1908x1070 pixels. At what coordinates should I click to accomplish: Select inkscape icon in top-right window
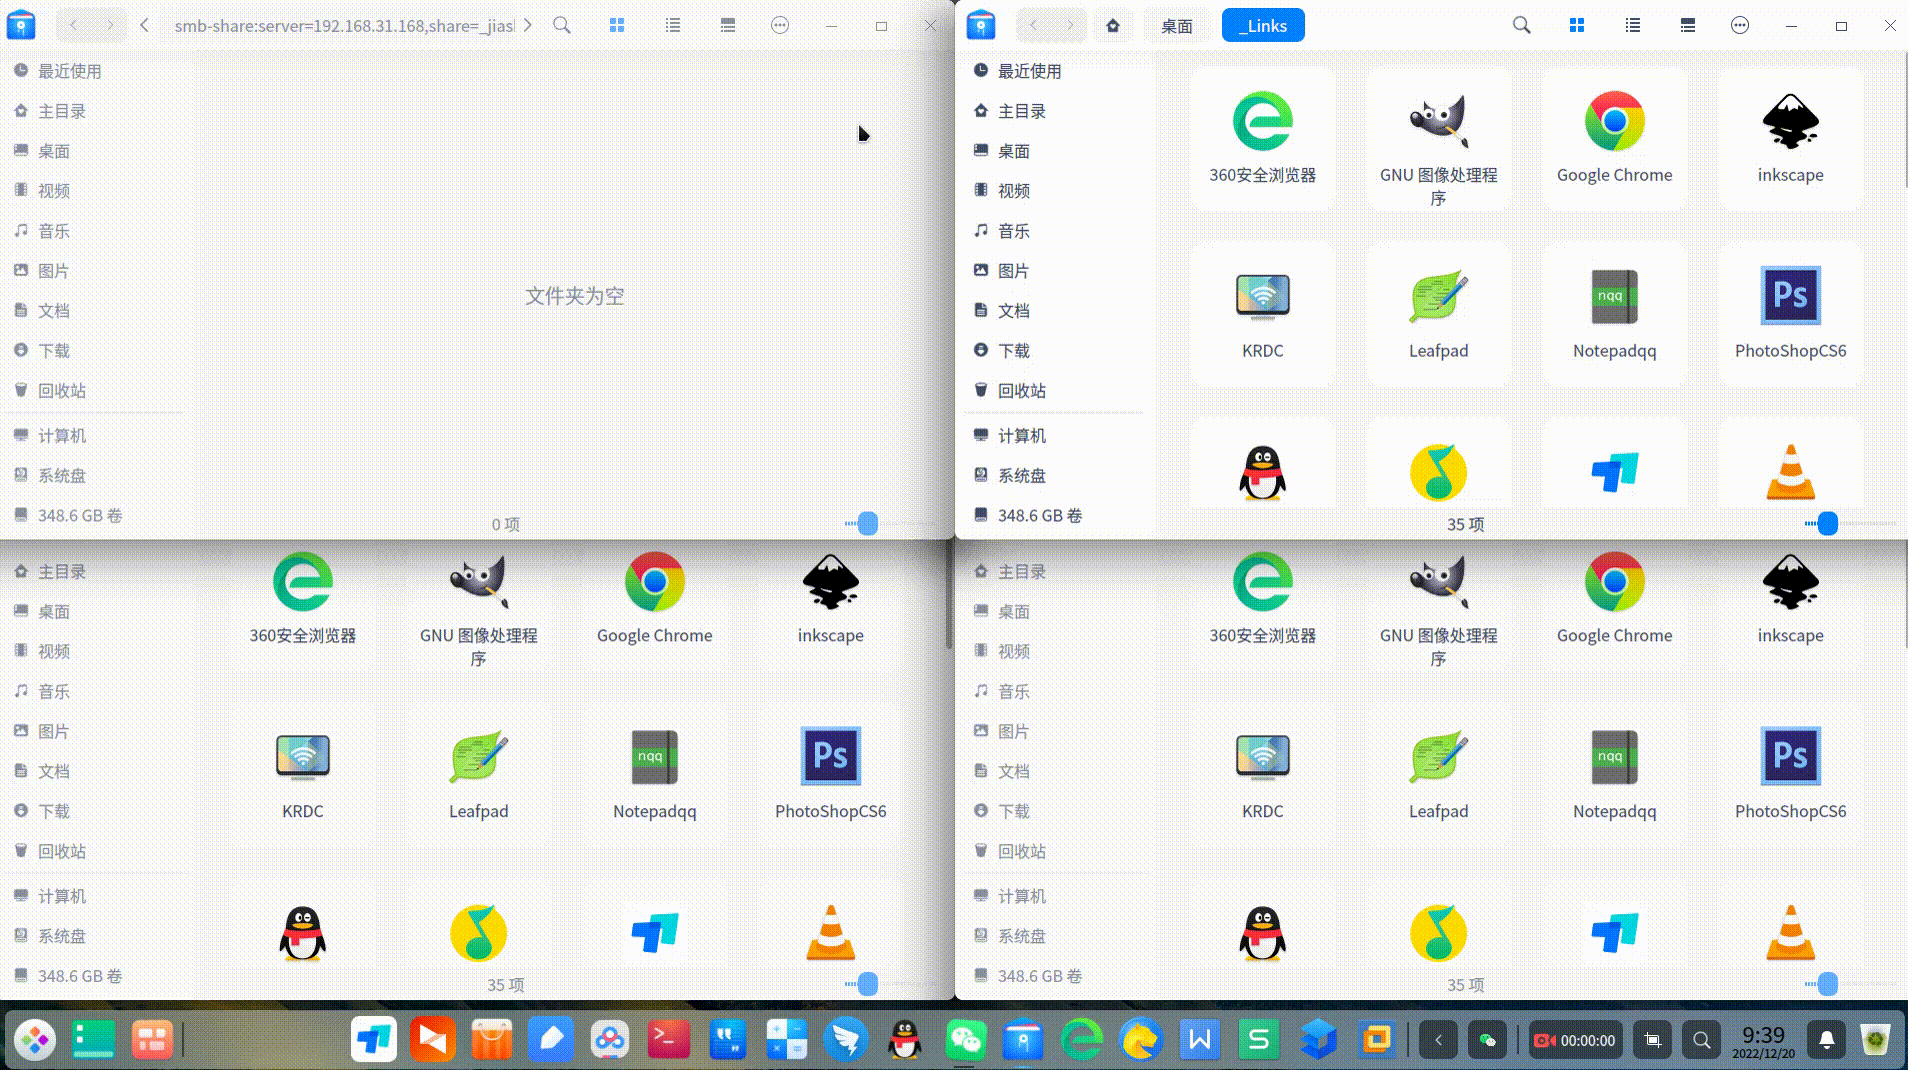click(1790, 121)
